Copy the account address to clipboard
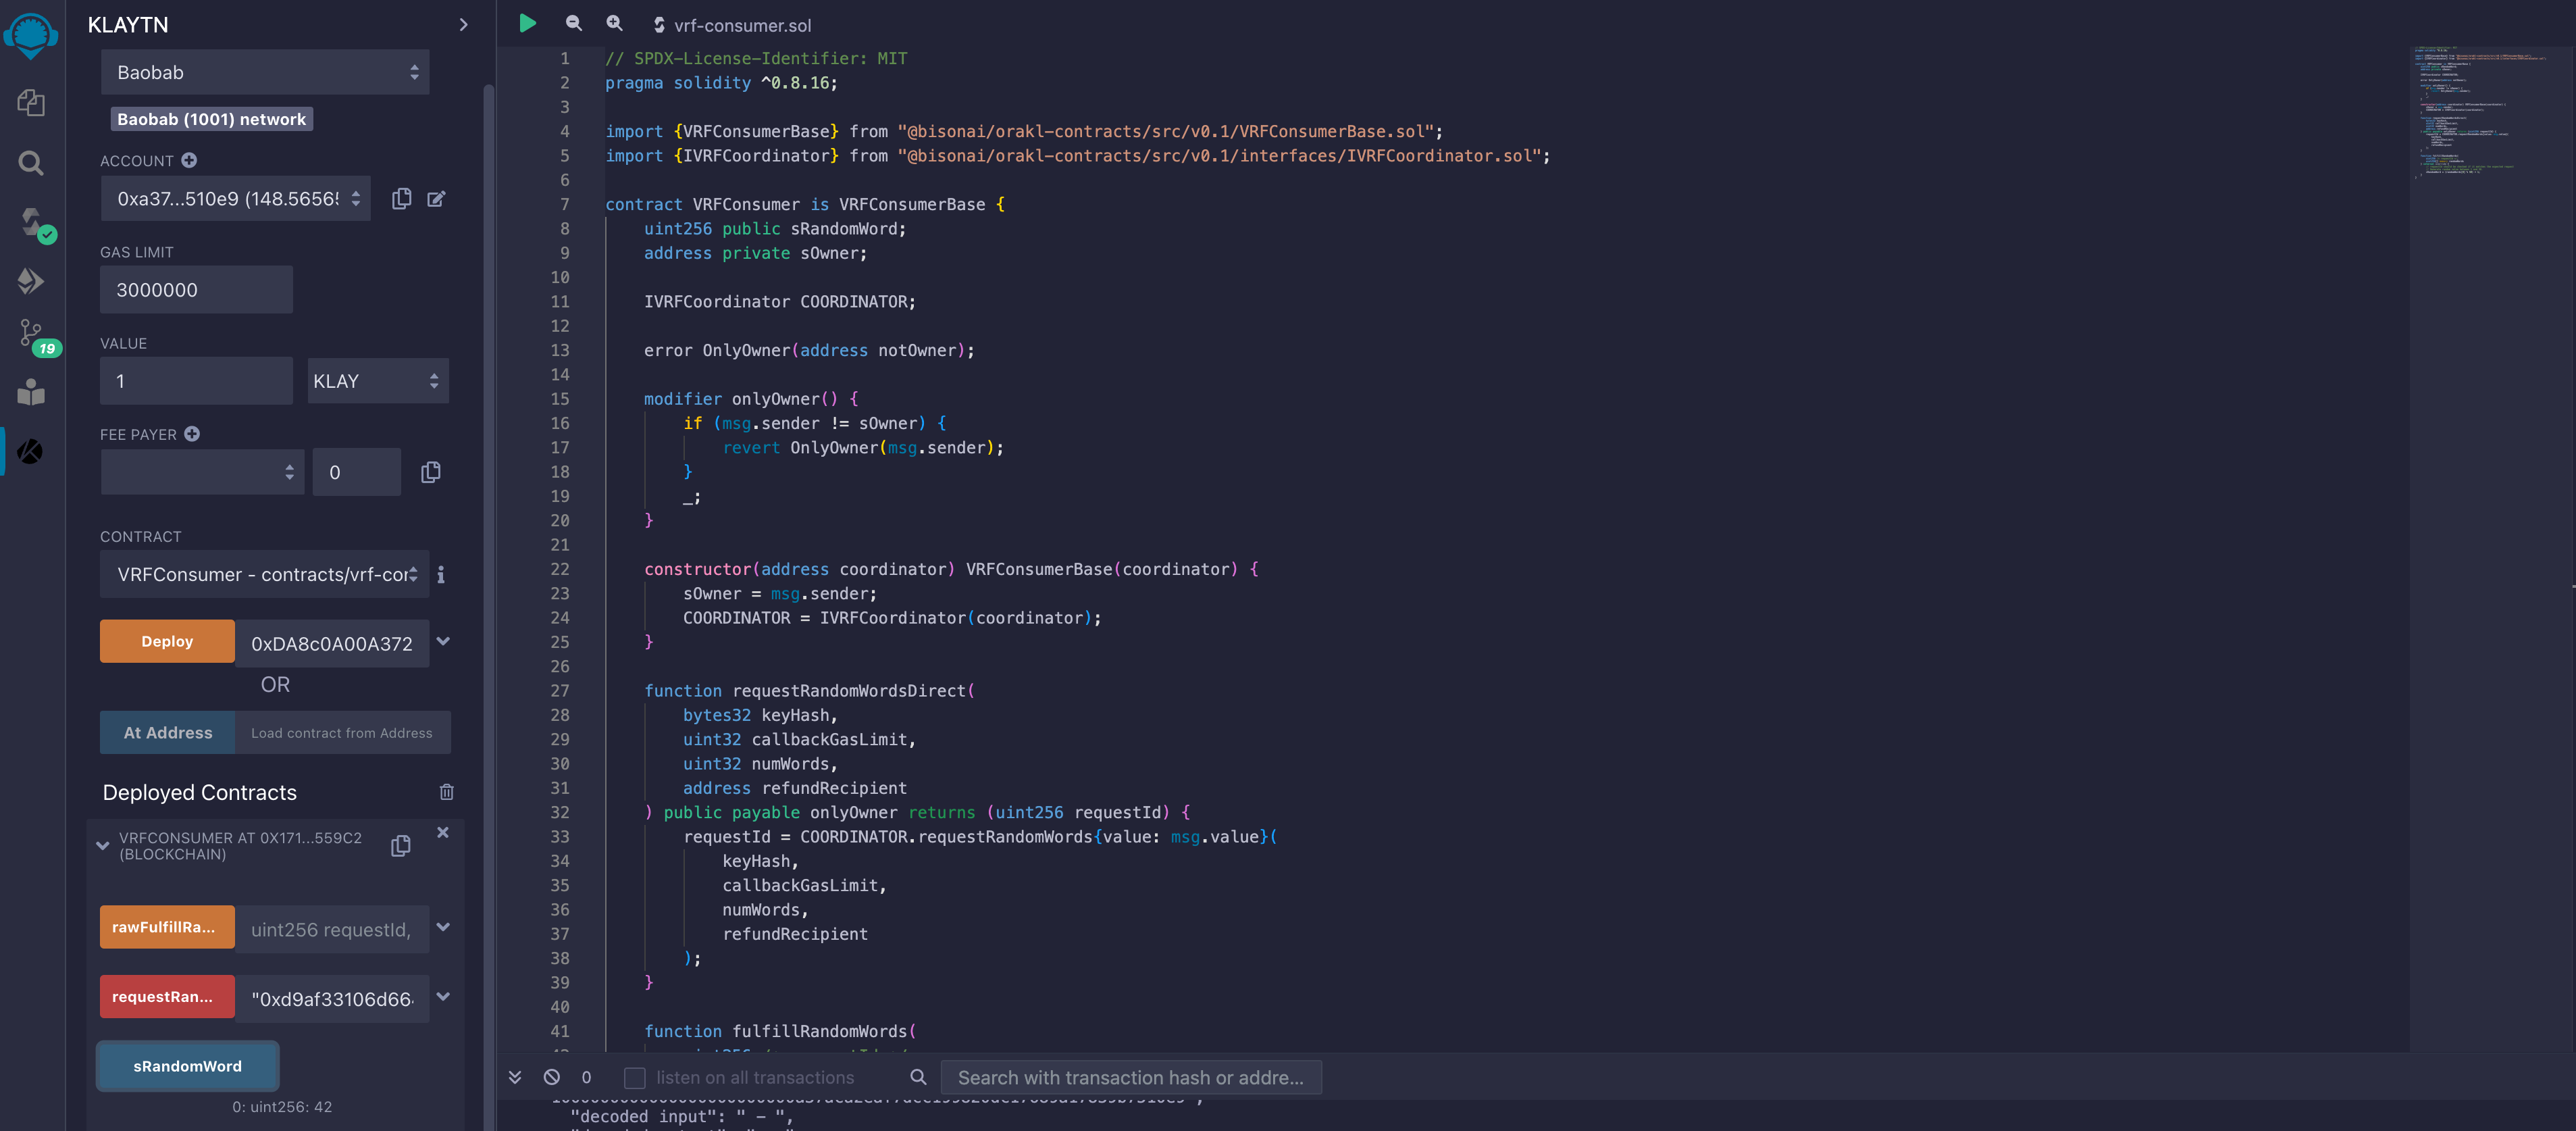The width and height of the screenshot is (2576, 1131). click(401, 198)
